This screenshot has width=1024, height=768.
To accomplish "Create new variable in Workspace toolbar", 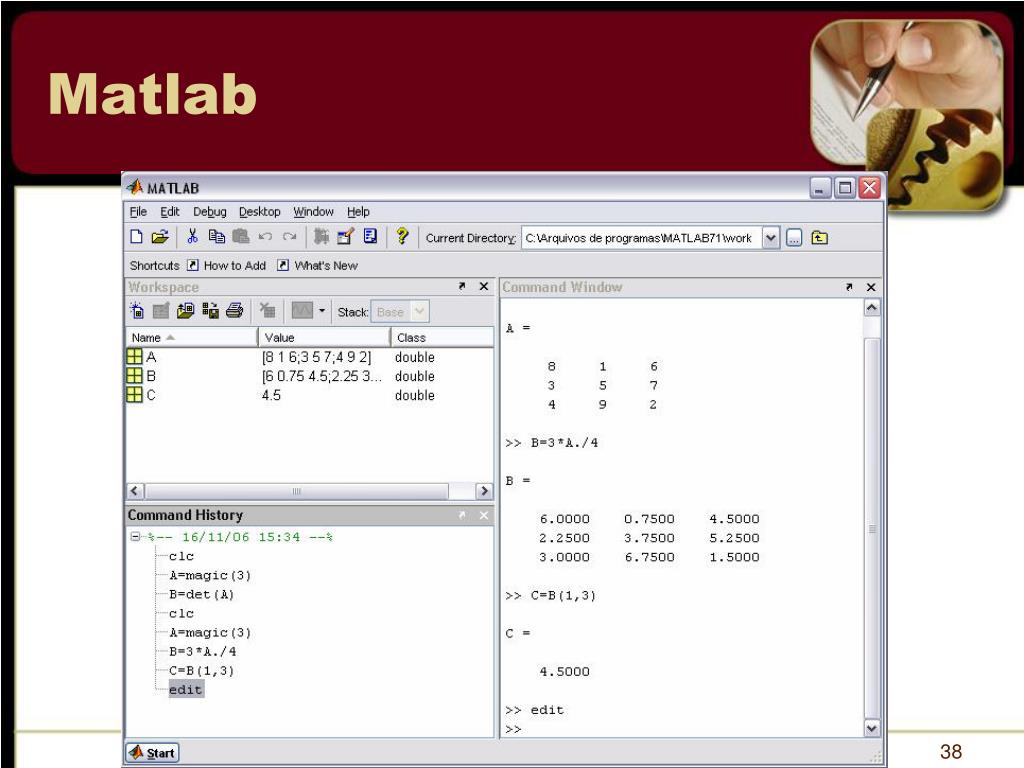I will pos(136,311).
